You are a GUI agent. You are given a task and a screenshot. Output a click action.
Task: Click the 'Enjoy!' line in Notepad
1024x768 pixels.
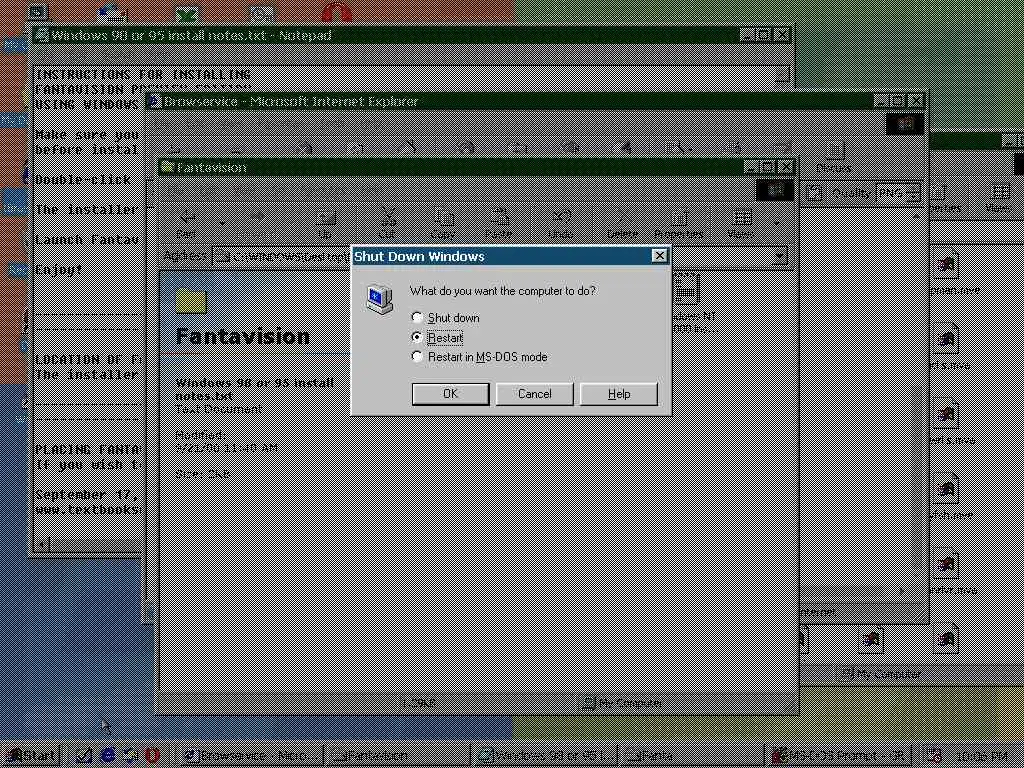pos(59,270)
